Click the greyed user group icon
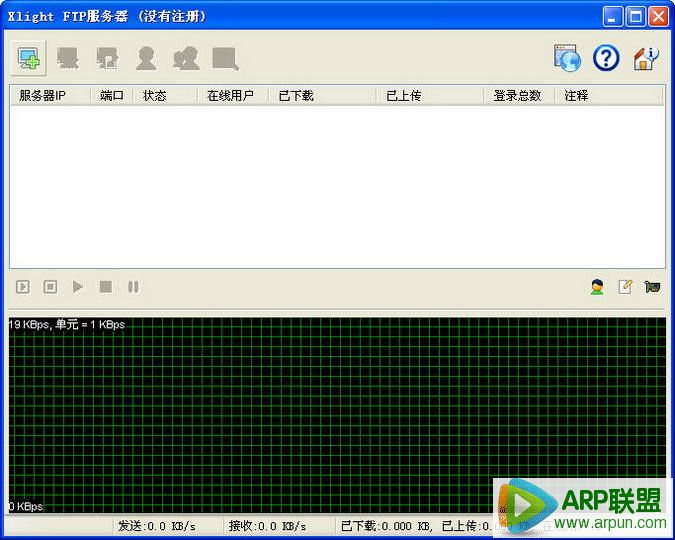The height and width of the screenshot is (540, 675). pyautogui.click(x=186, y=58)
